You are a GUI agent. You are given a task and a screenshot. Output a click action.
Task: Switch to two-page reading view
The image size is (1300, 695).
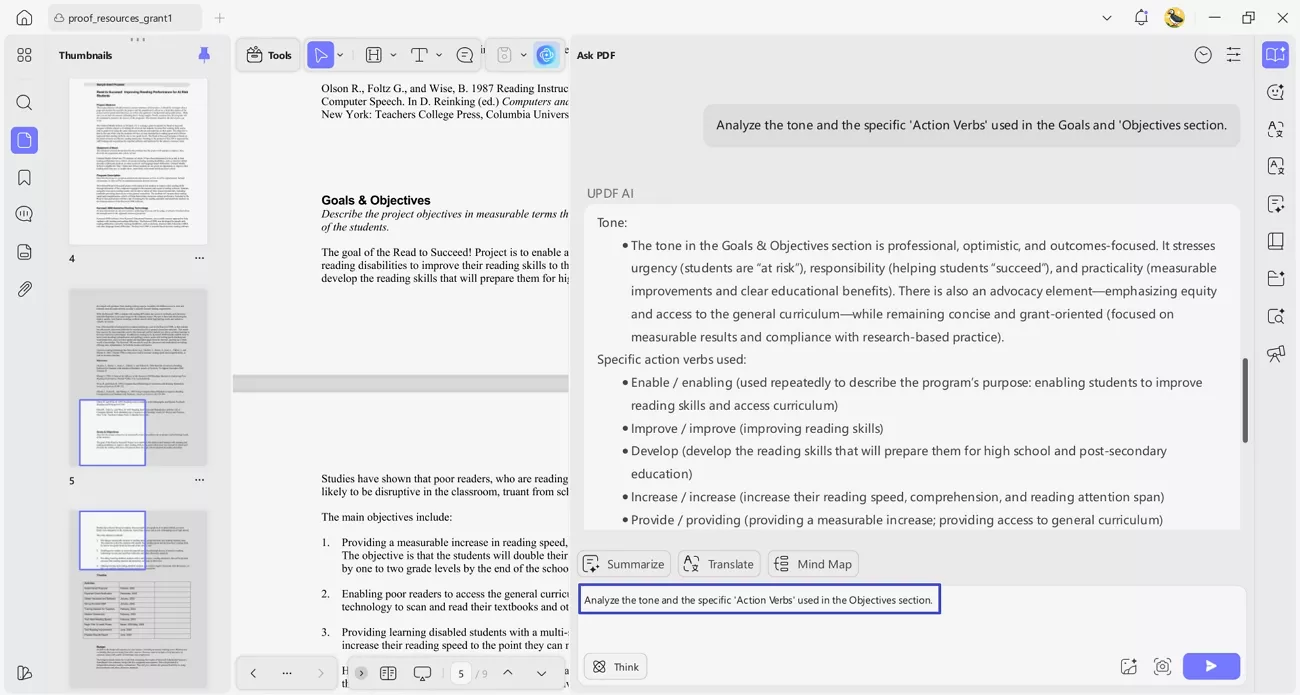388,673
